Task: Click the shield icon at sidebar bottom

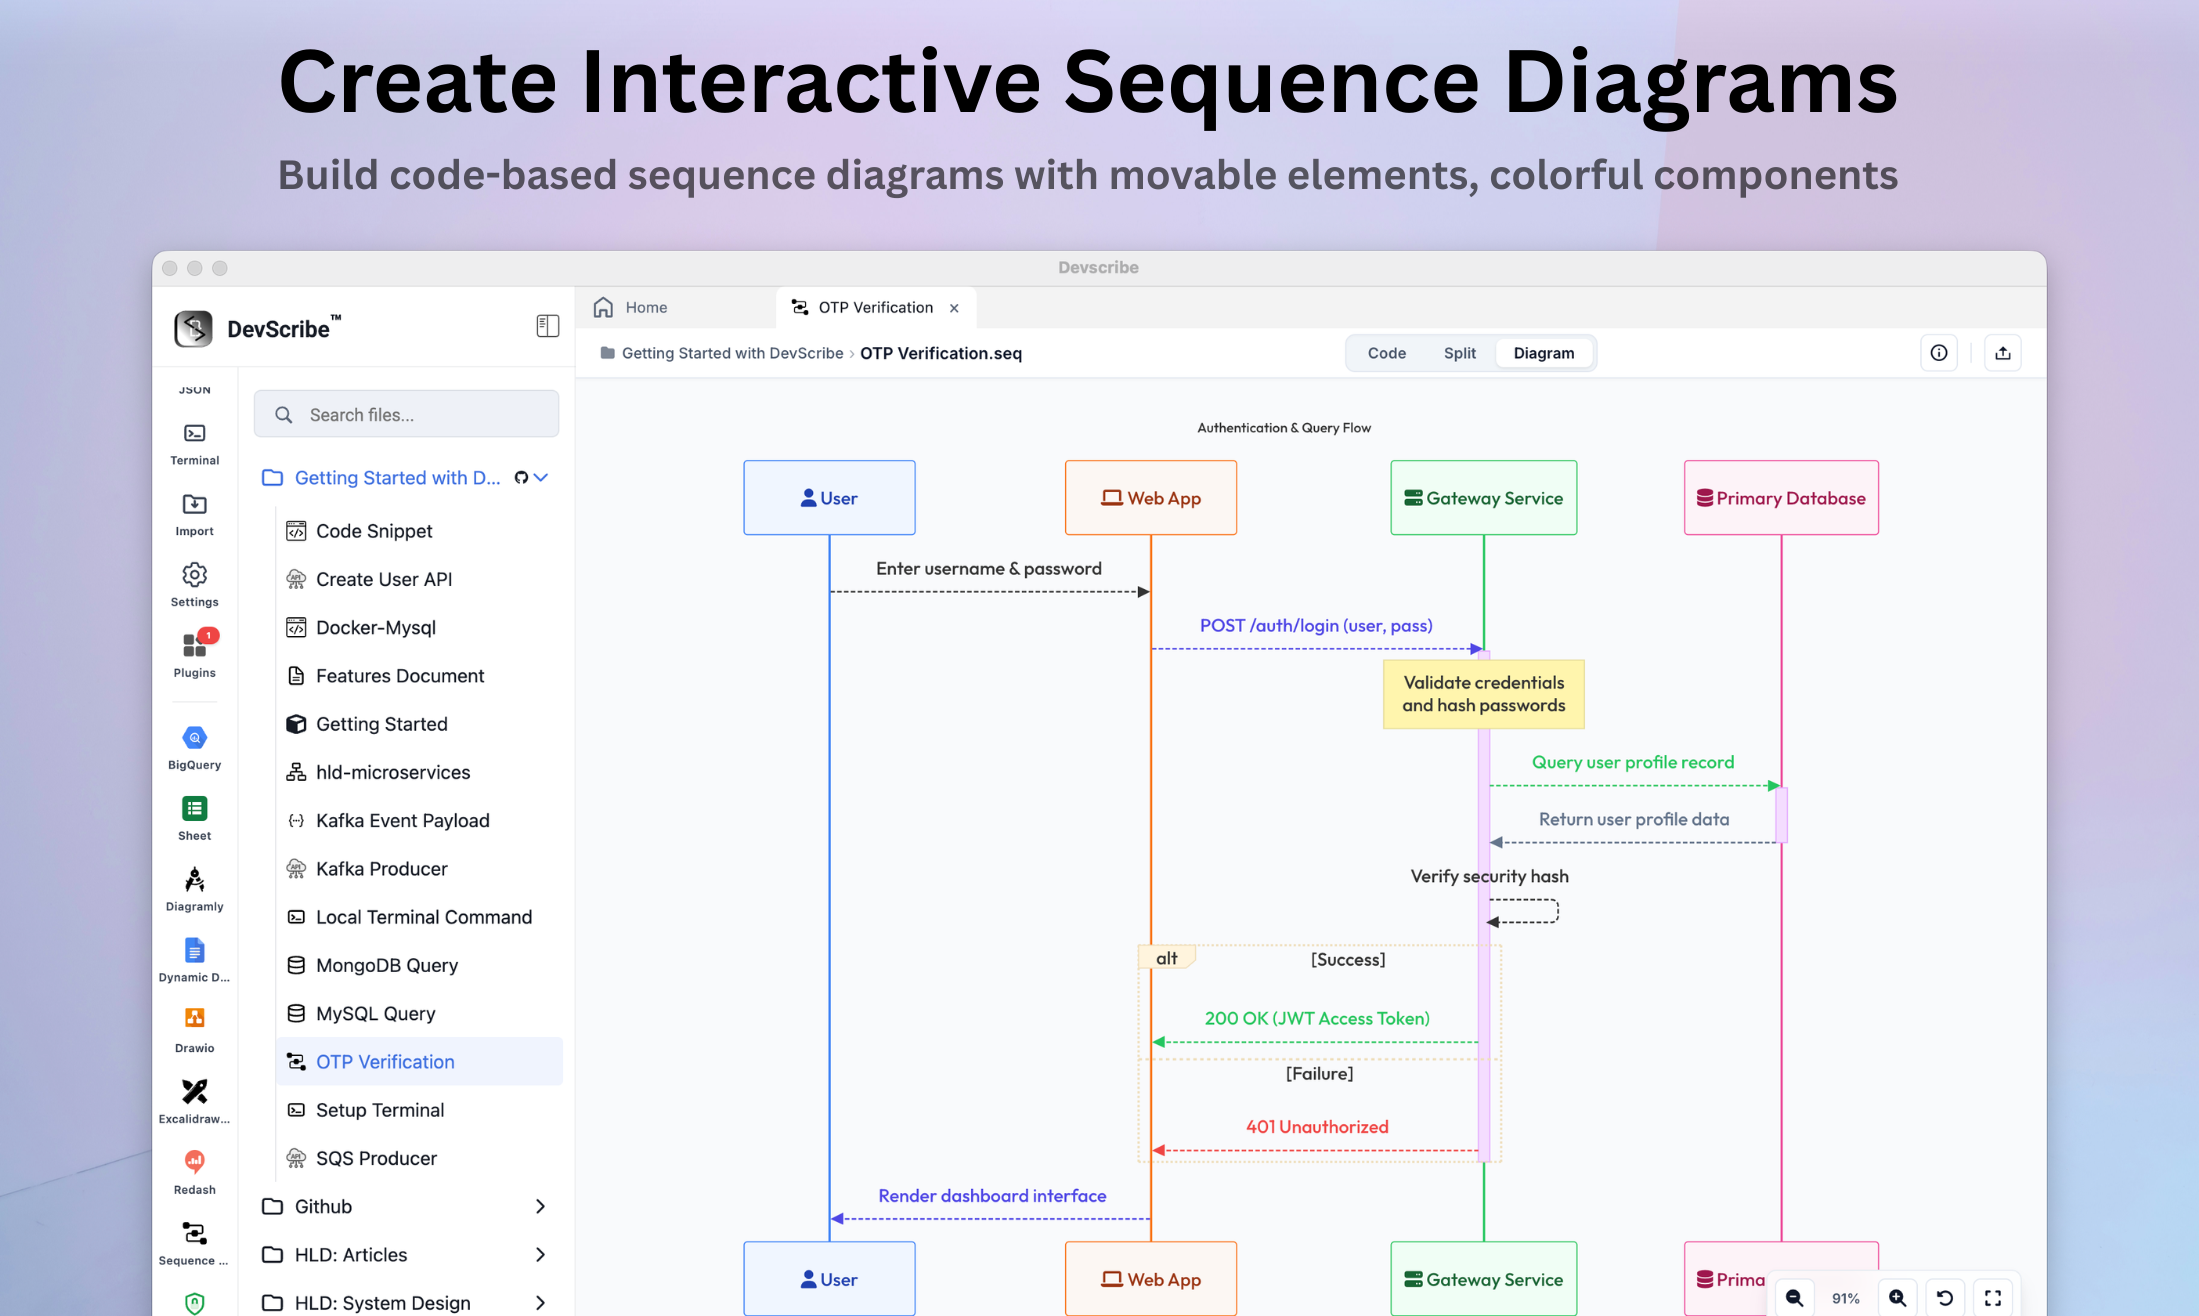Action: (194, 1303)
